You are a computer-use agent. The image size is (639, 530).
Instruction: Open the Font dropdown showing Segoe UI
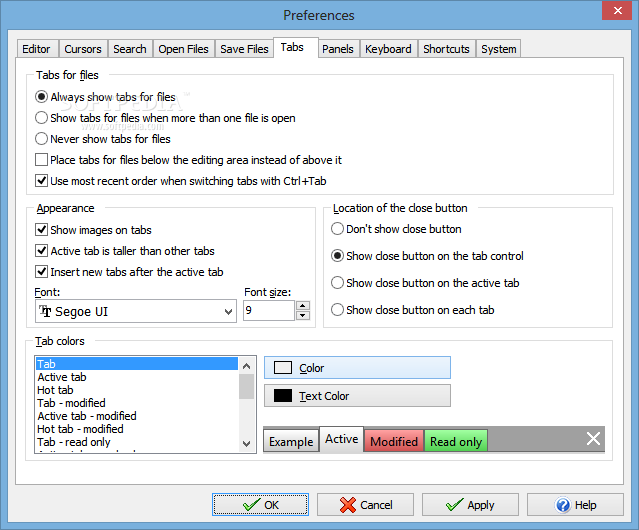(136, 311)
